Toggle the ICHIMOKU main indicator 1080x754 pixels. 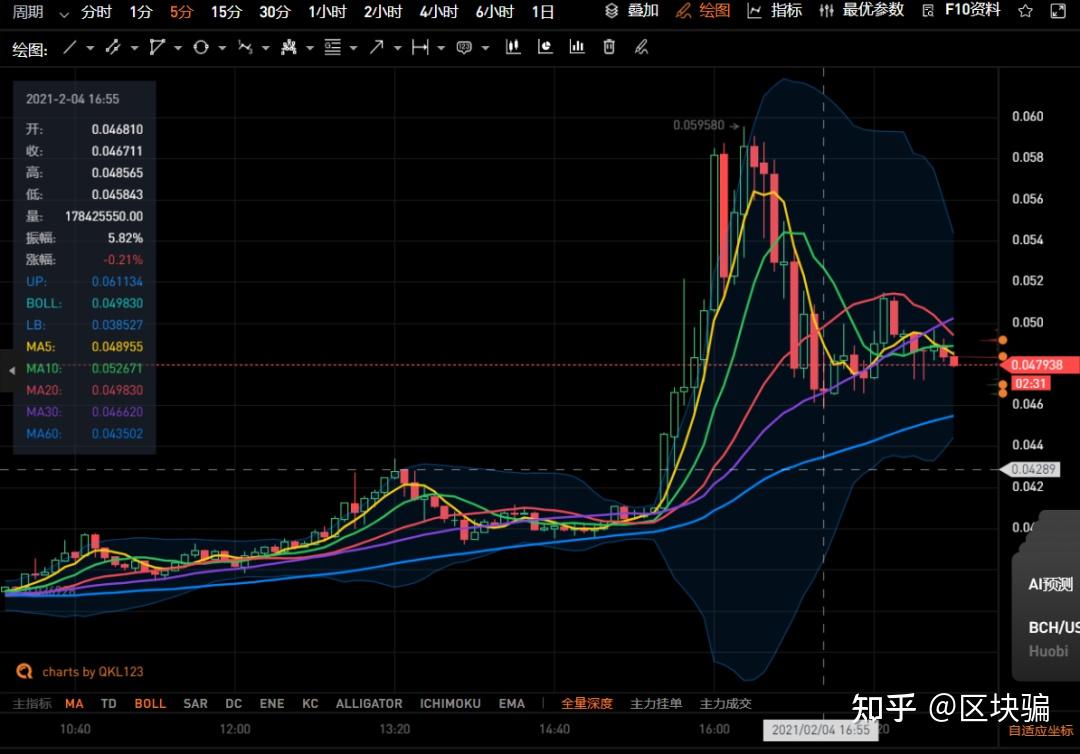pos(450,704)
